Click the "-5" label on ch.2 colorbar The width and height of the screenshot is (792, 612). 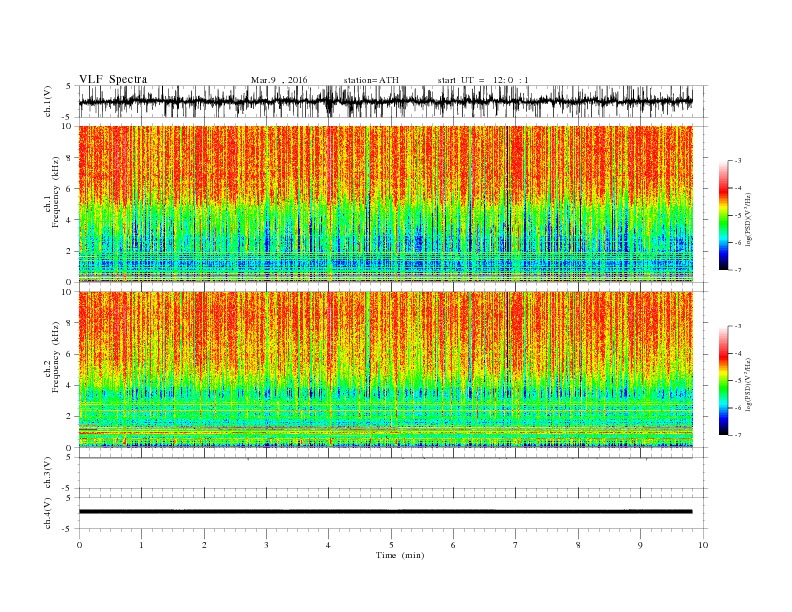click(x=737, y=381)
